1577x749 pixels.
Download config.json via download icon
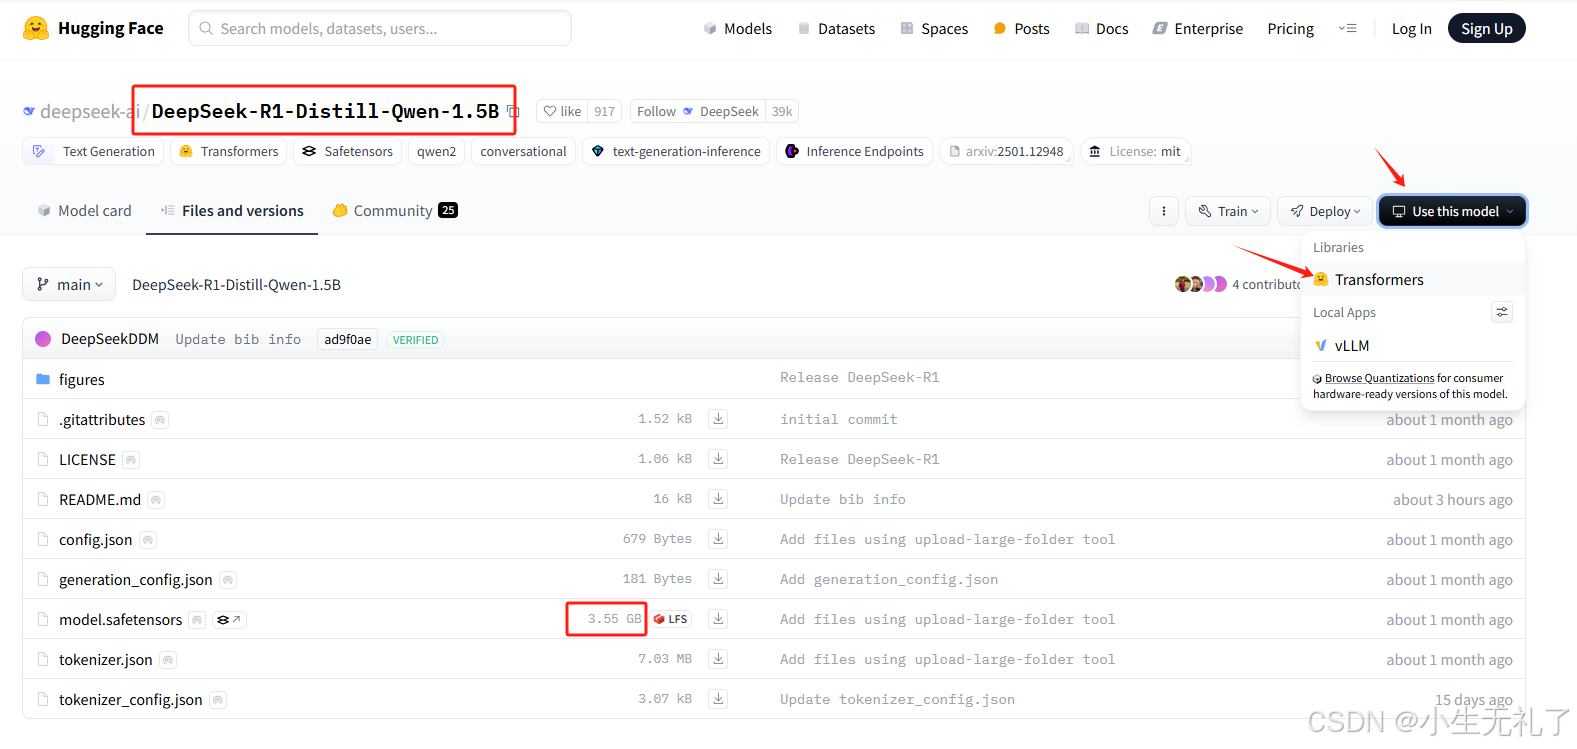point(718,539)
